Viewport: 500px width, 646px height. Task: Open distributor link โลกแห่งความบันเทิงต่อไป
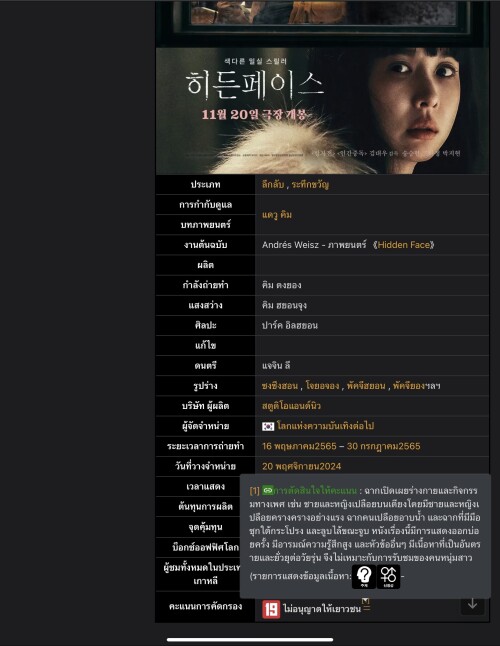325,426
